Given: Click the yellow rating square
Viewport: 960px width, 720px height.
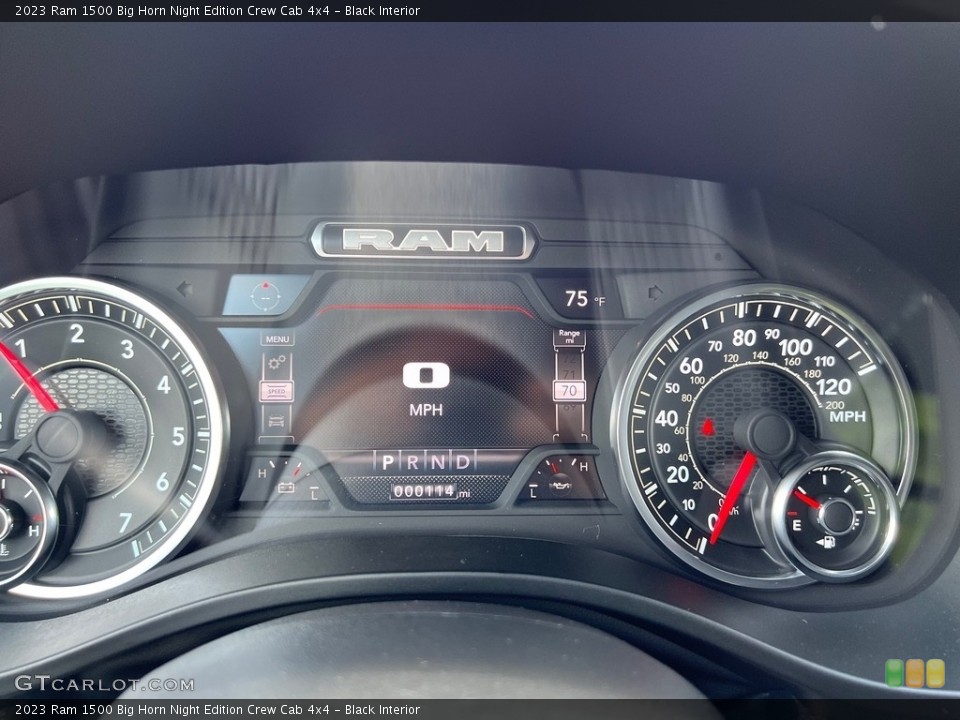Looking at the screenshot, I should (x=936, y=673).
